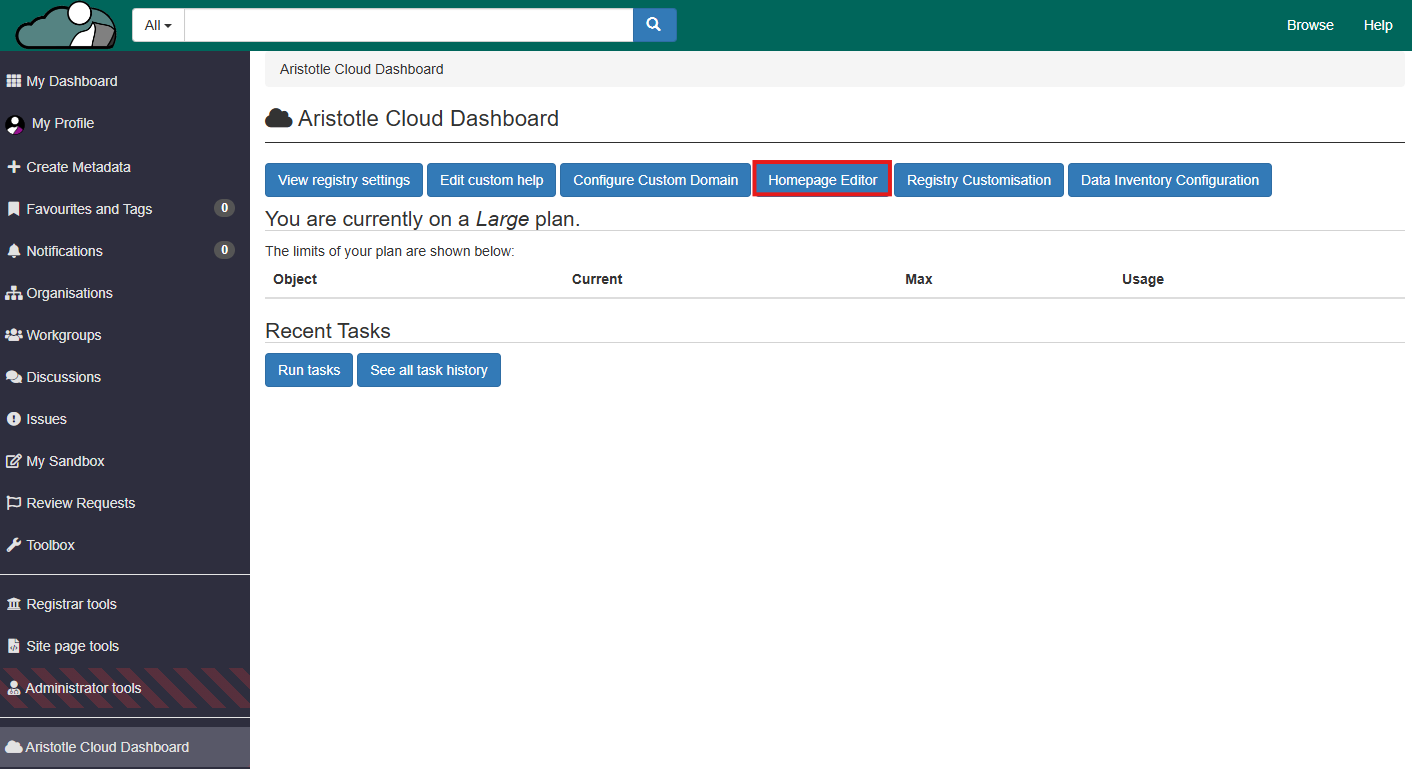Open Browse in the top navigation
1412x769 pixels.
(x=1310, y=25)
